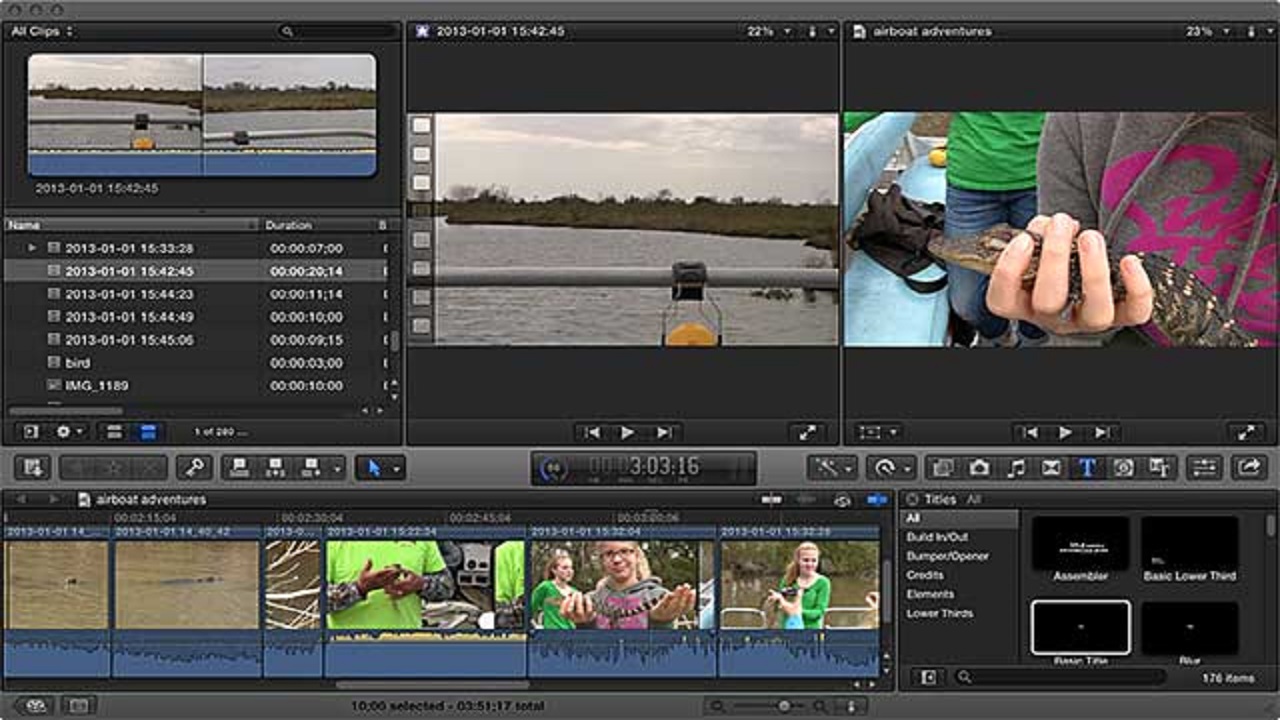Open the magic wand enhancements menu
This screenshot has width=1280, height=720.
click(x=832, y=467)
